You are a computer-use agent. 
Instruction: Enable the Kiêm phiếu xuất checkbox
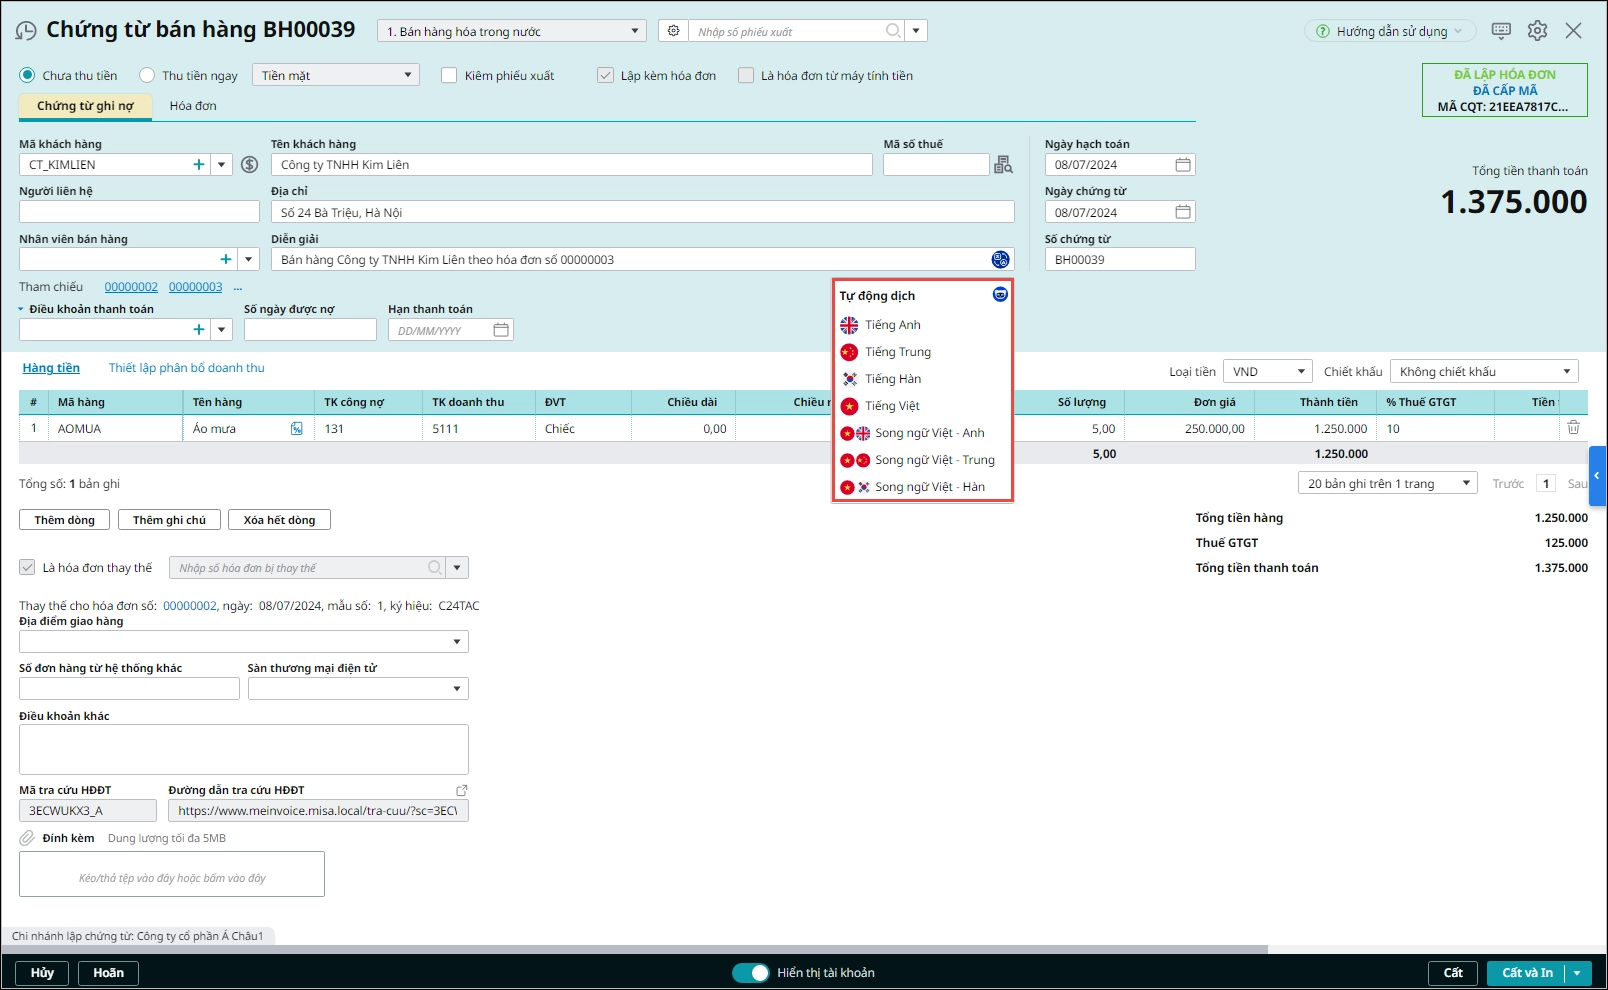[449, 75]
